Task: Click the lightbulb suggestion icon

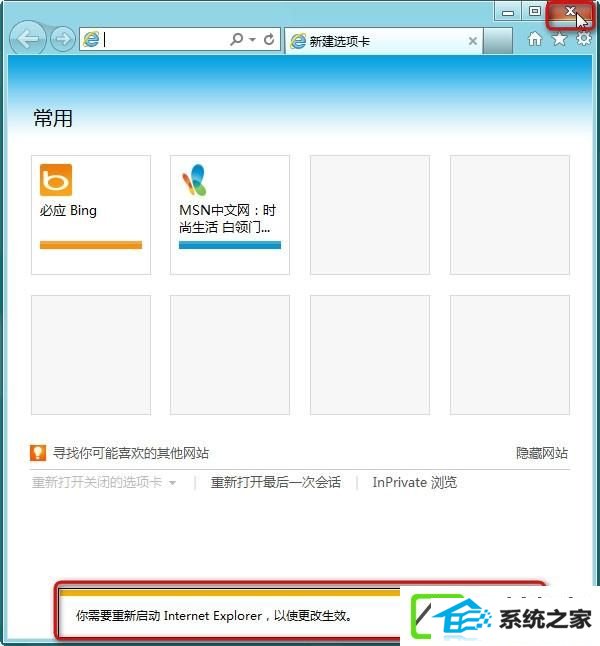Action: (38, 453)
